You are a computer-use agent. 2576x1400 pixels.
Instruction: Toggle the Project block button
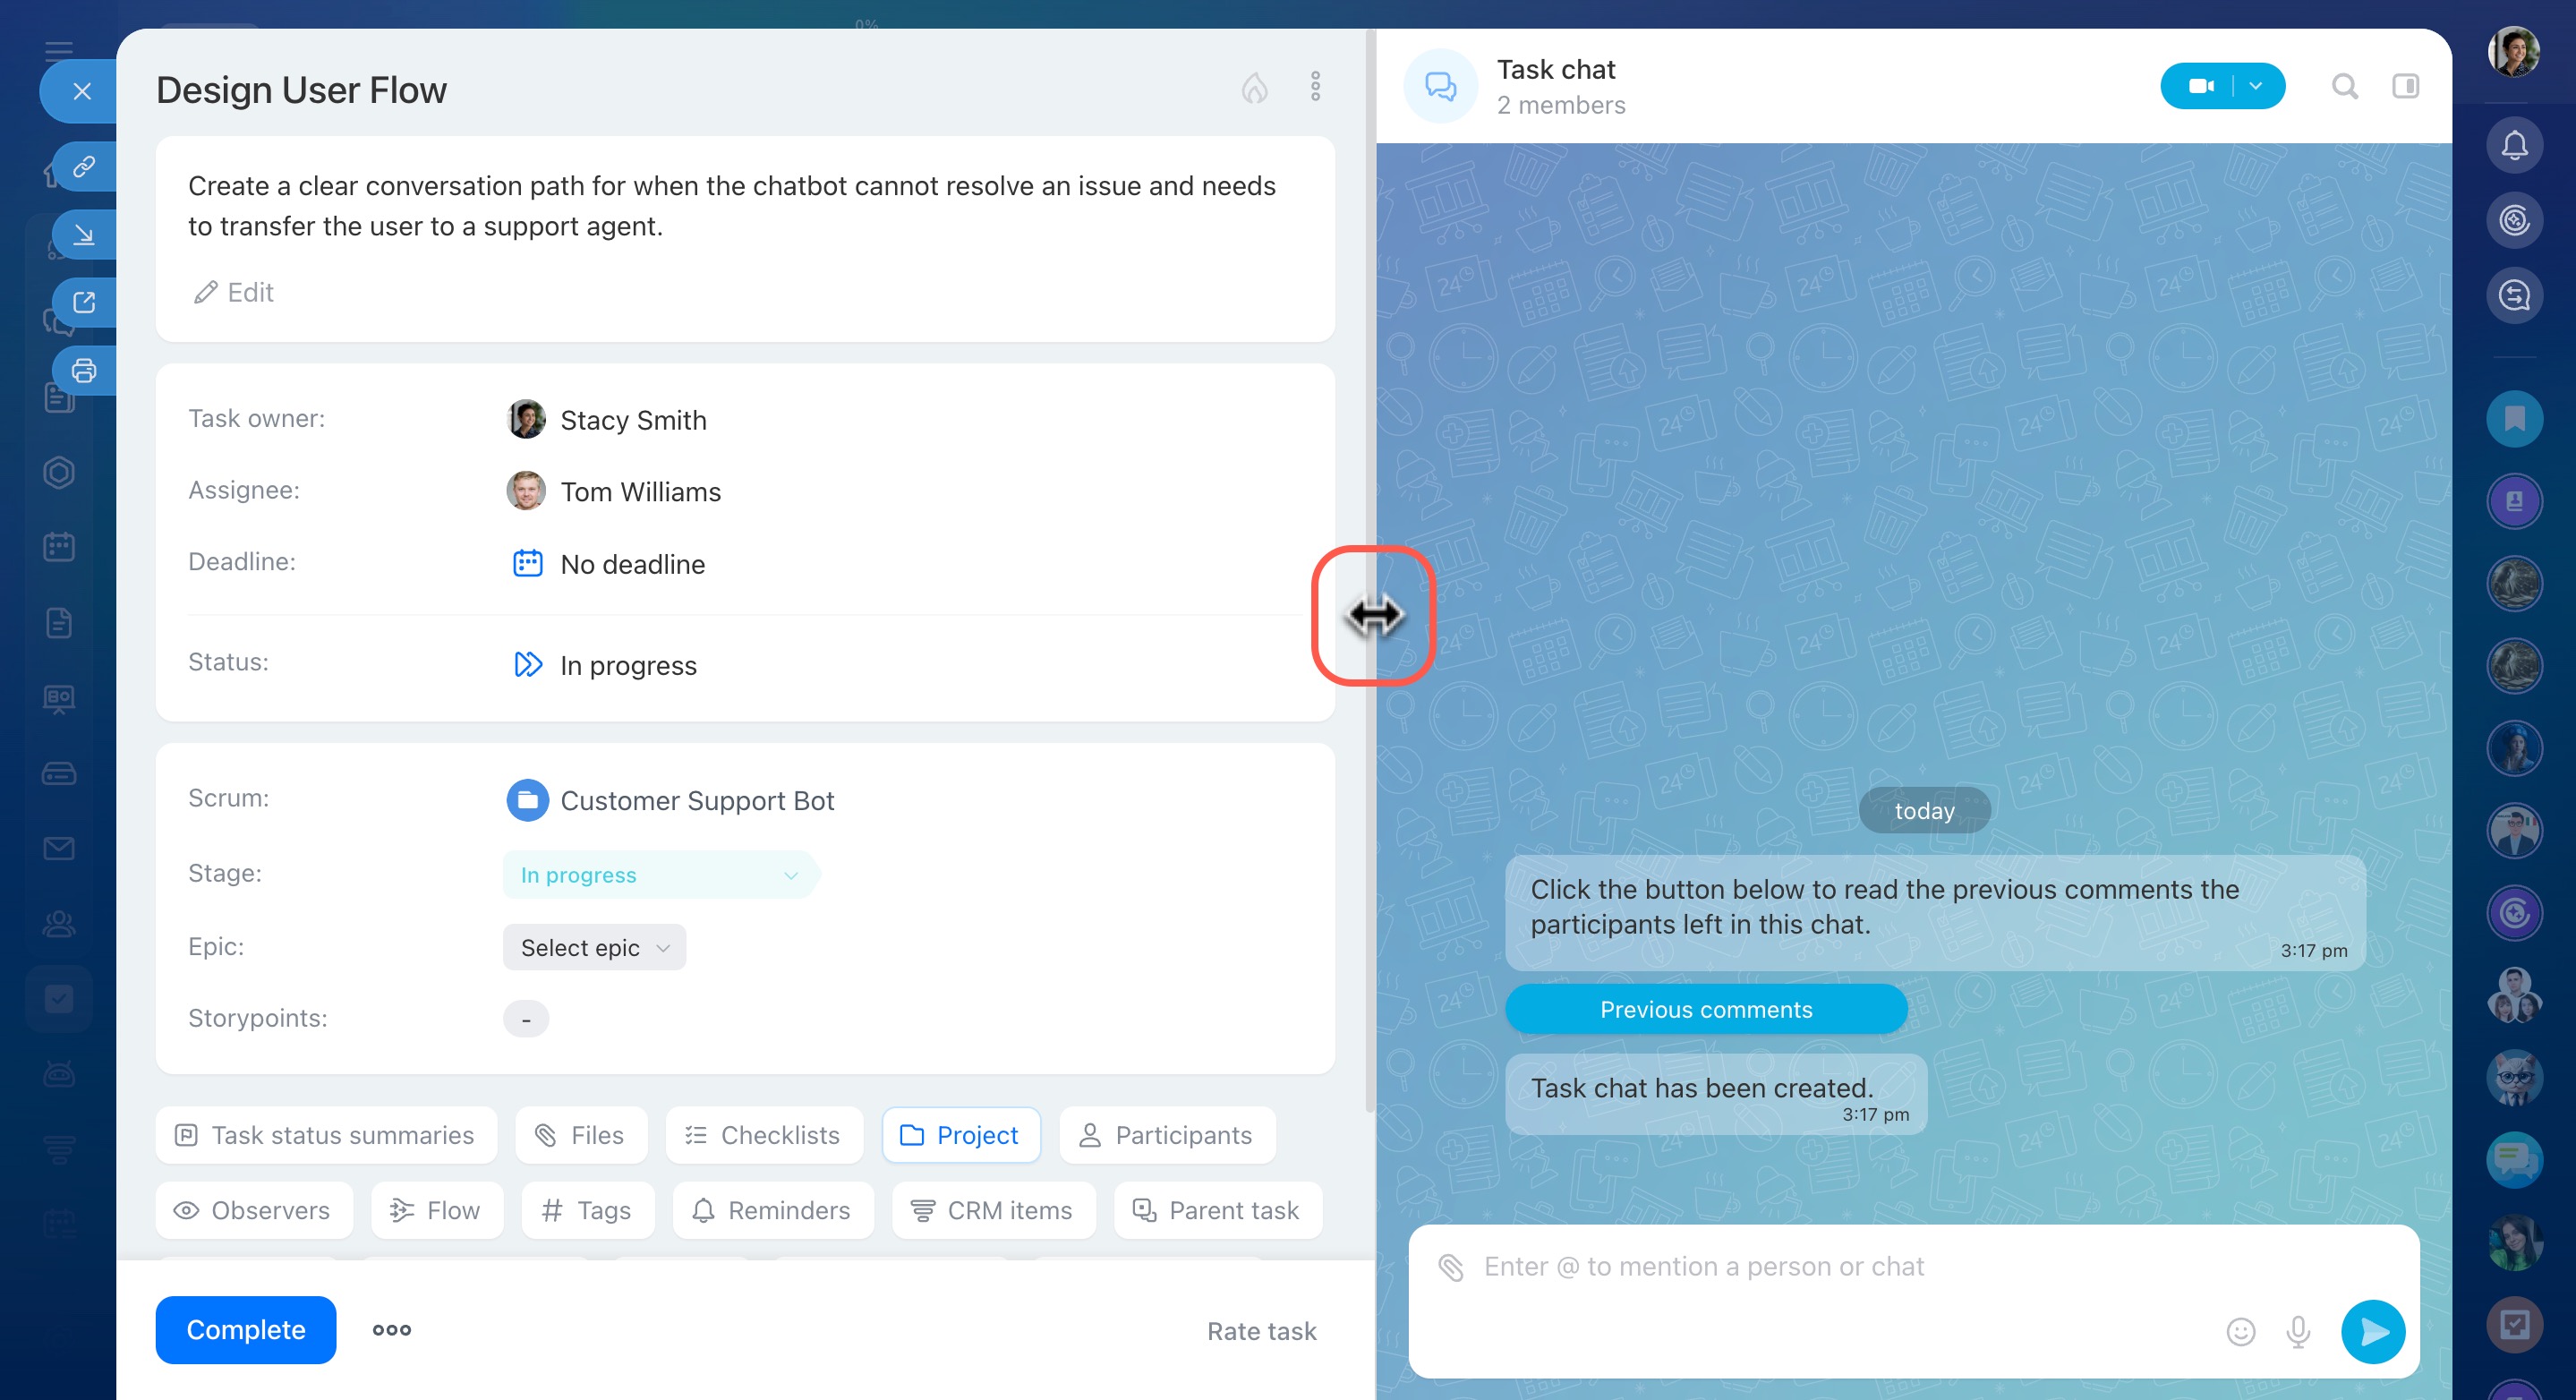[x=960, y=1135]
